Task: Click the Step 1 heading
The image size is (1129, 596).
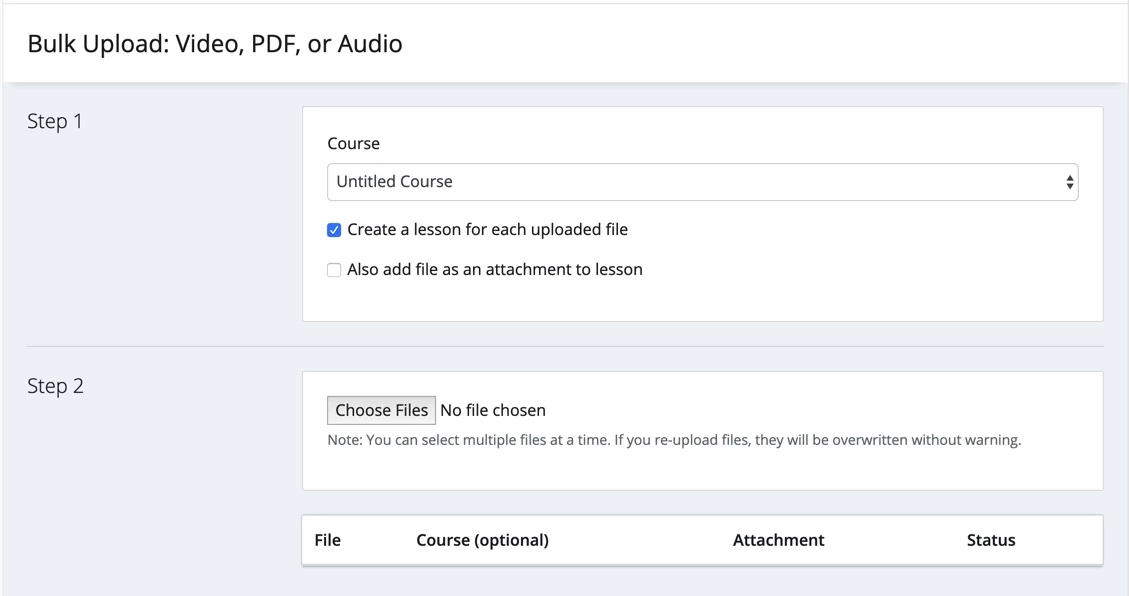Action: (55, 122)
